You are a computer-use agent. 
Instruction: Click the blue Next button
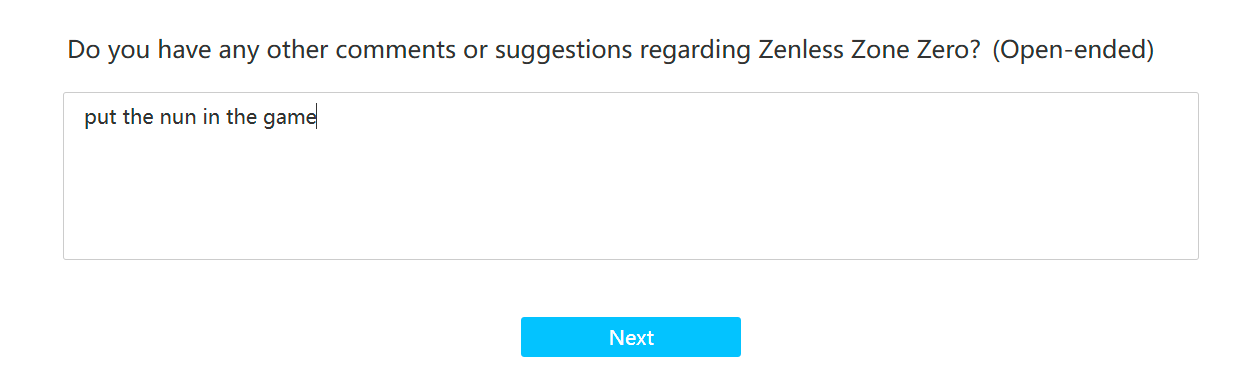pyautogui.click(x=630, y=337)
